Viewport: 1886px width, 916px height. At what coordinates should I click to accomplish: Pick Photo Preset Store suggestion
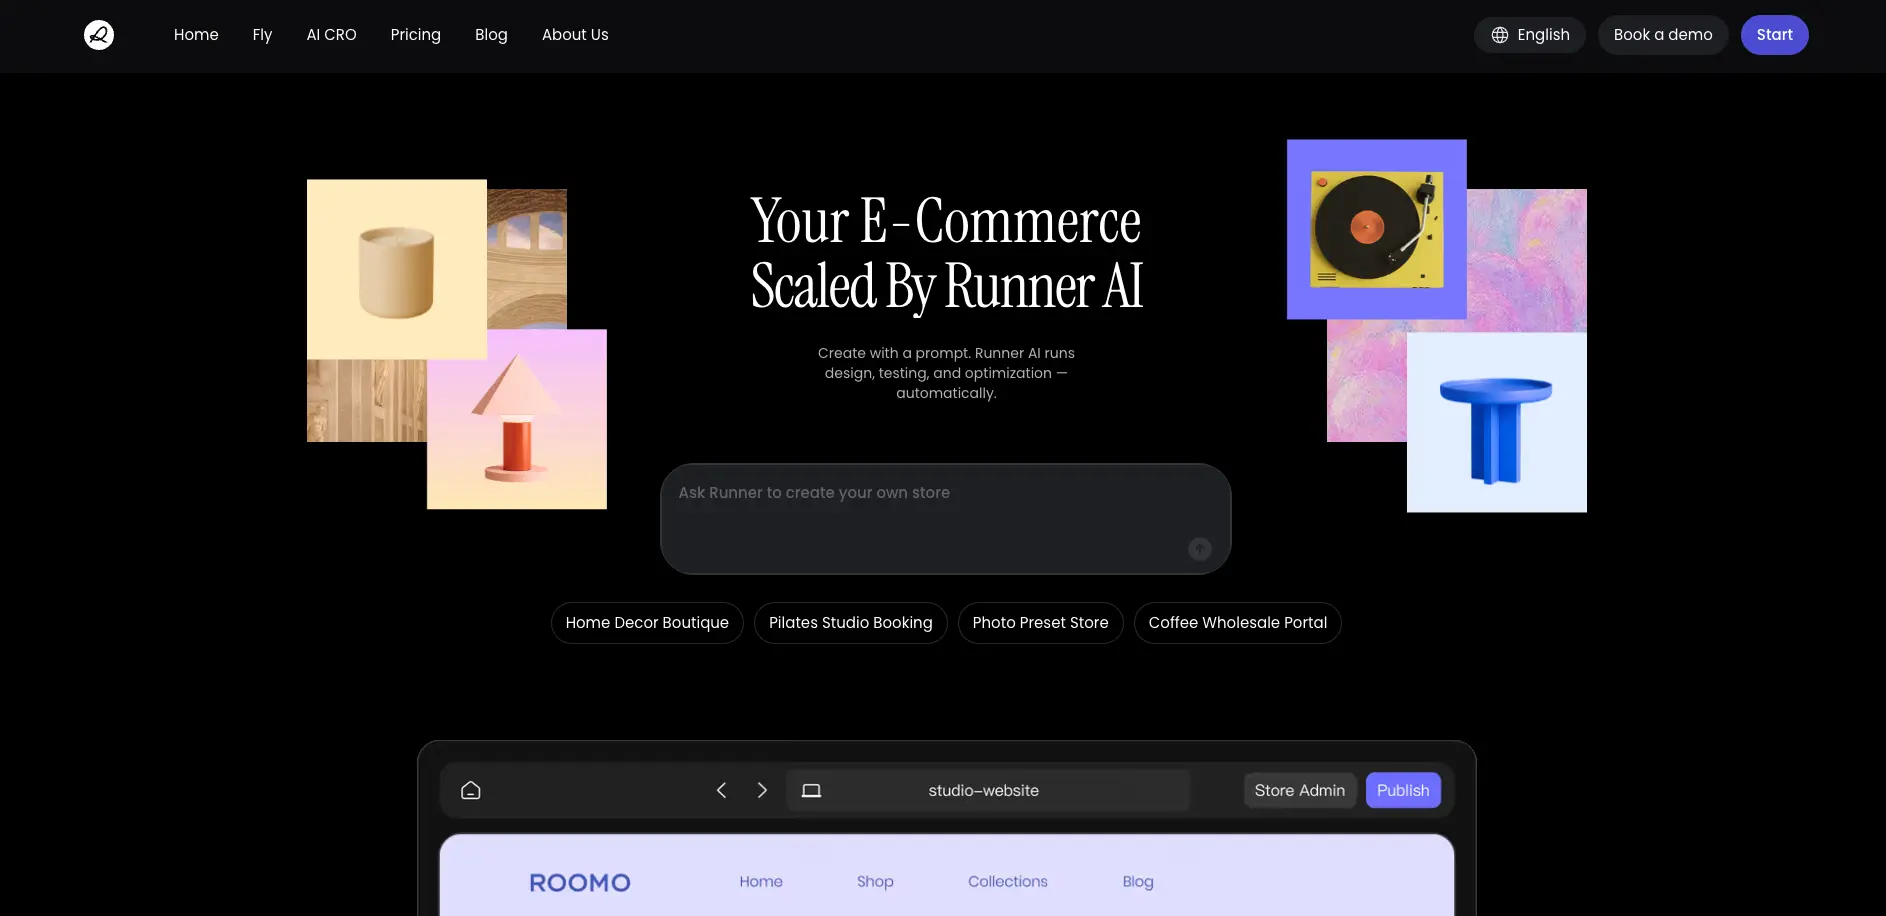pyautogui.click(x=1040, y=623)
